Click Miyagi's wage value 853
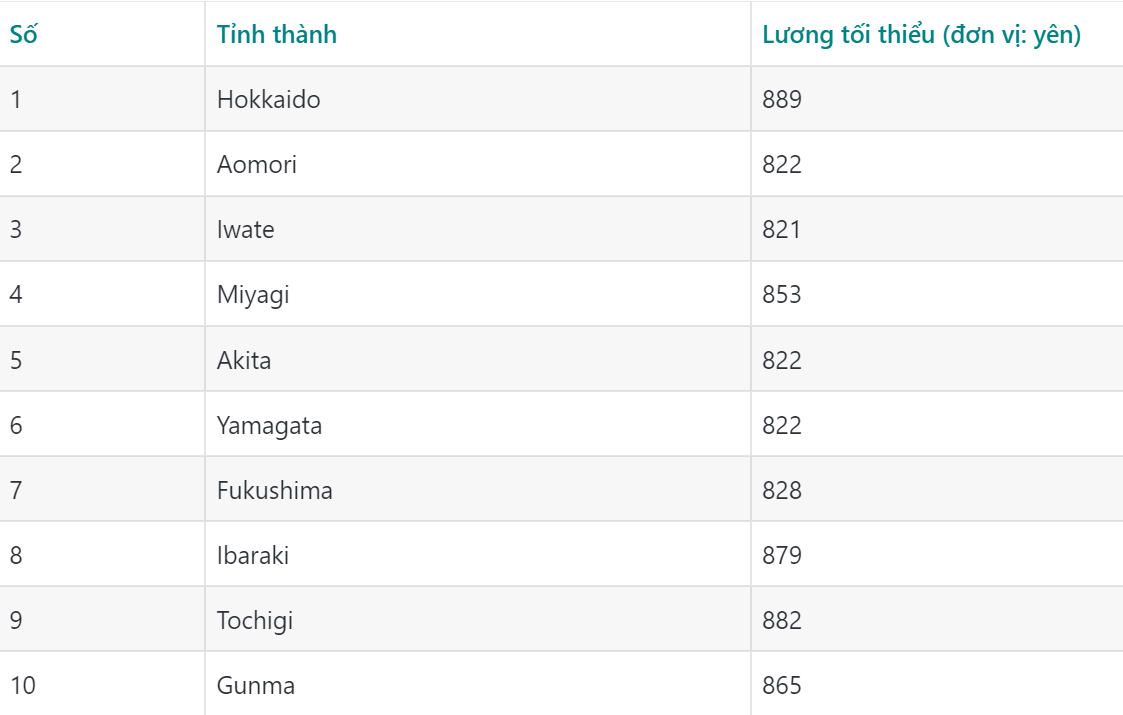Screen dimensions: 1123x715 (x=781, y=294)
